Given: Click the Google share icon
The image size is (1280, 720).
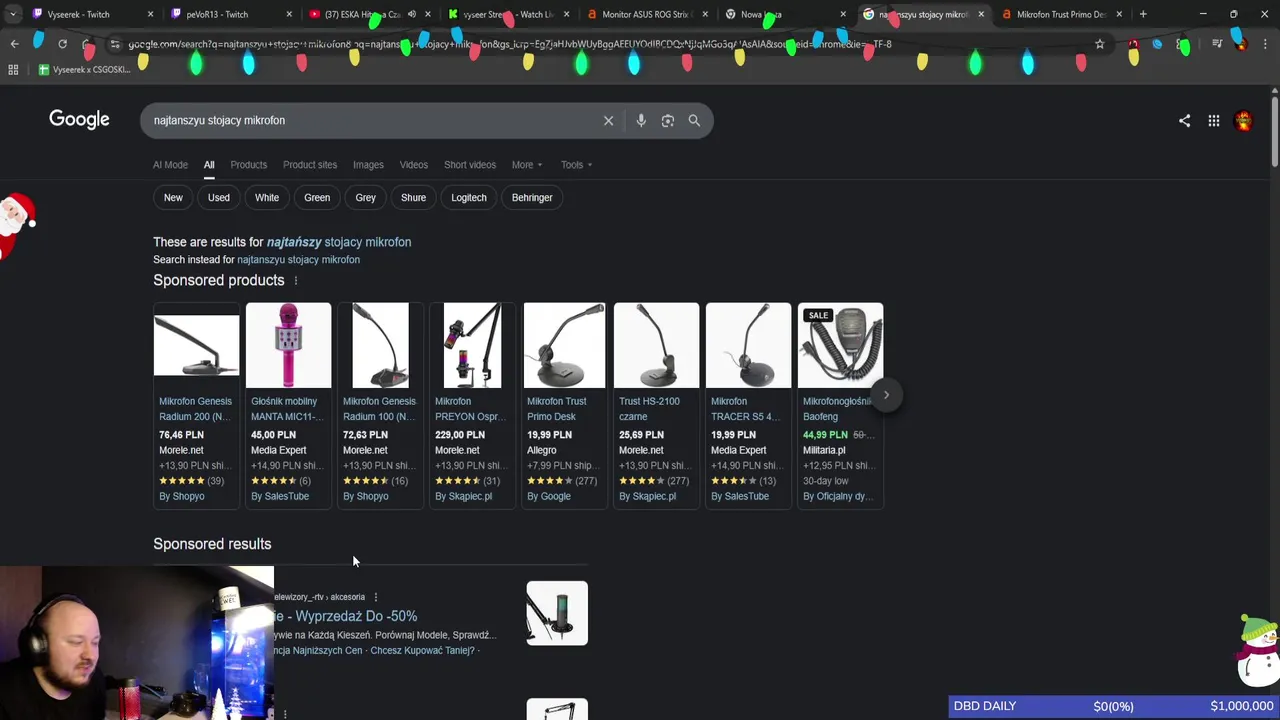Looking at the screenshot, I should click(1184, 121).
